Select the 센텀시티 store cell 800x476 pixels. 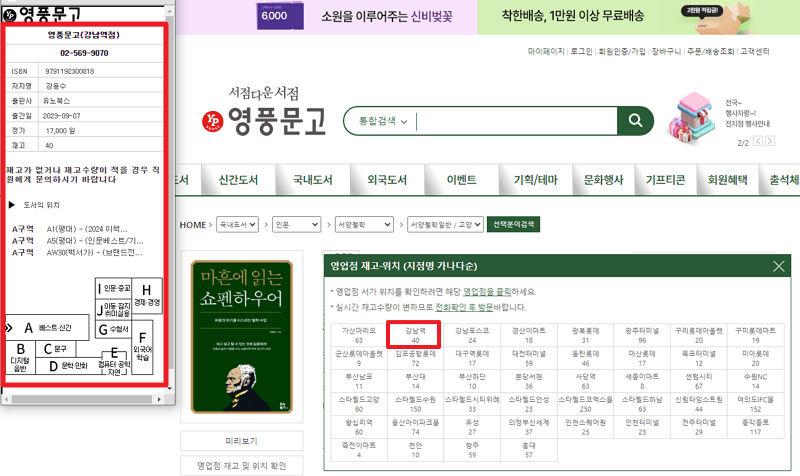click(698, 381)
